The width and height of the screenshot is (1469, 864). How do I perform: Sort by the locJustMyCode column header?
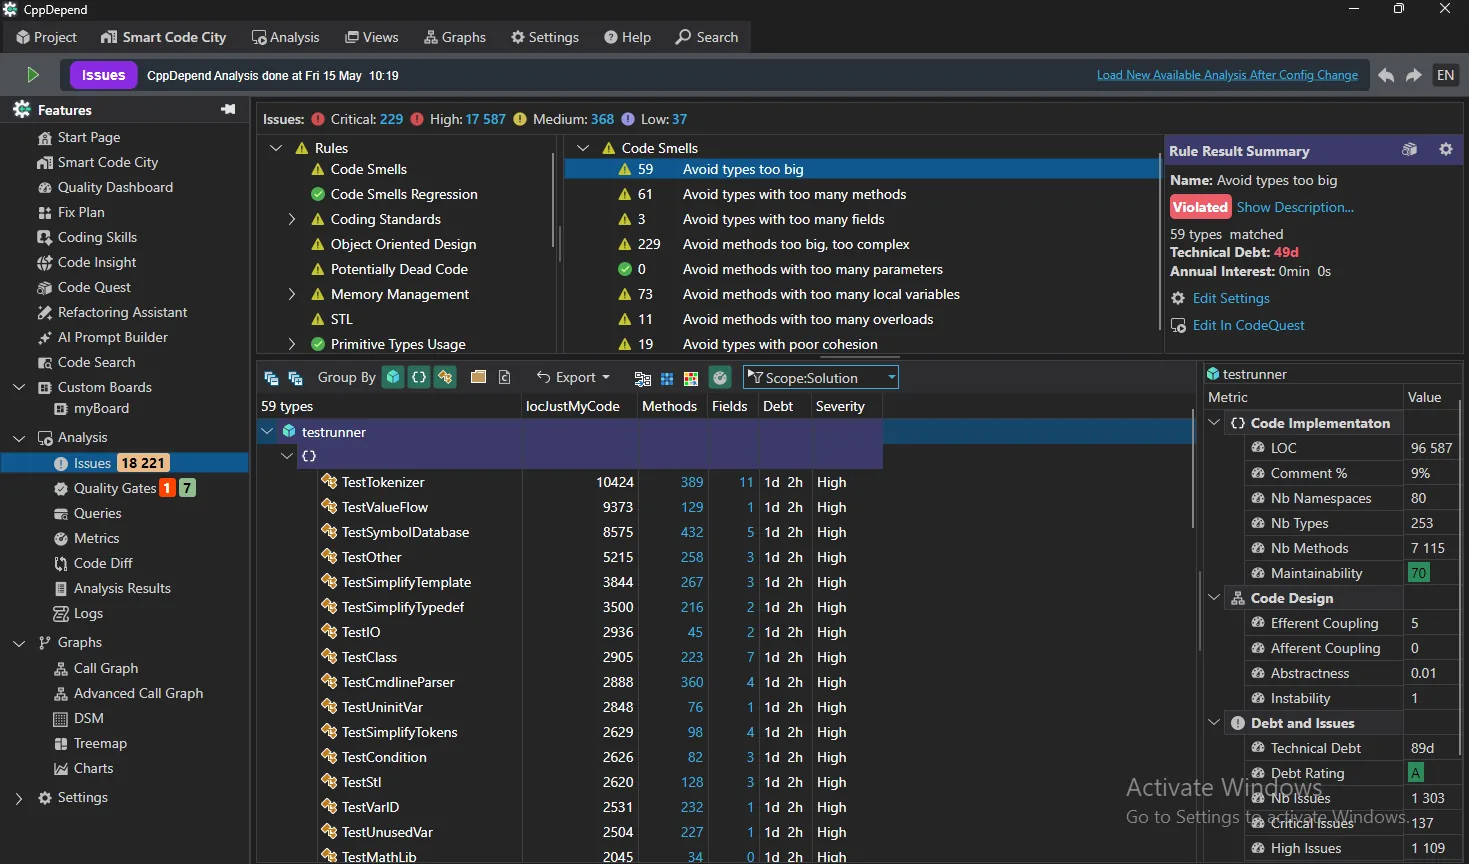573,406
